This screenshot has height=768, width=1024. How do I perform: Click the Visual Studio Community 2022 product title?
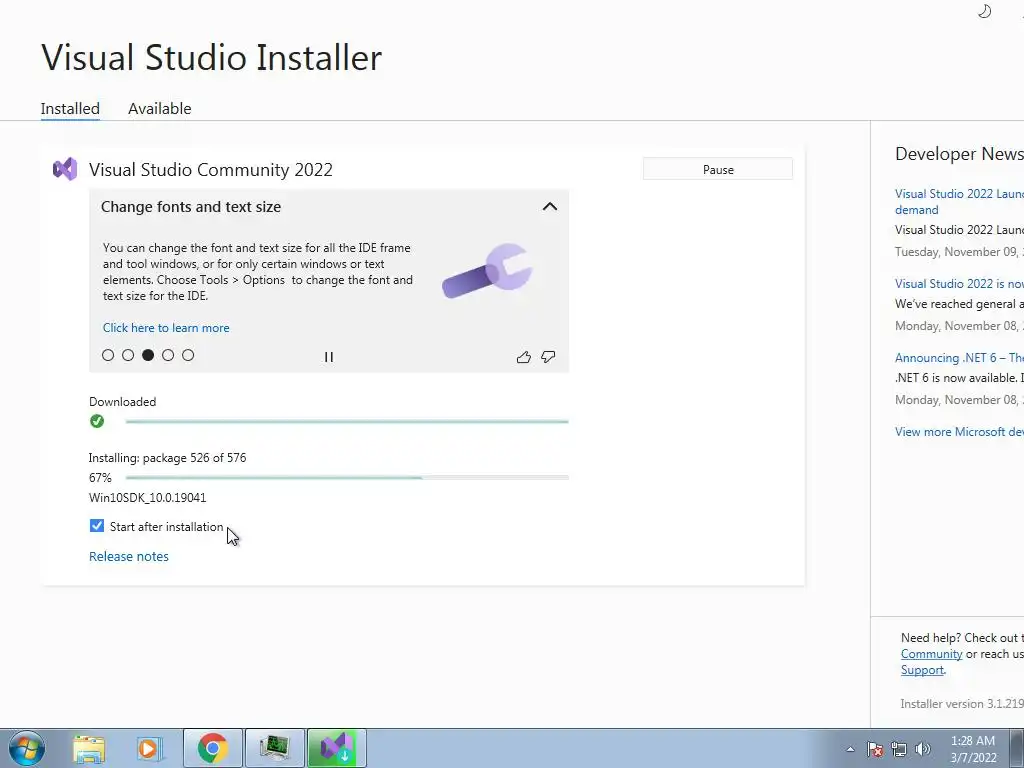pyautogui.click(x=211, y=170)
